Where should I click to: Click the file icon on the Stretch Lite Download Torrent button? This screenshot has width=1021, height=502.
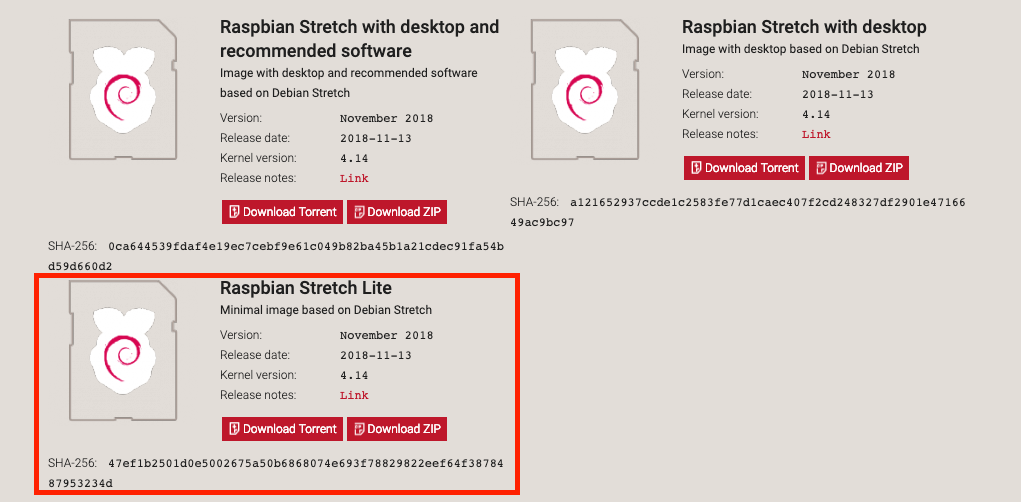point(235,429)
